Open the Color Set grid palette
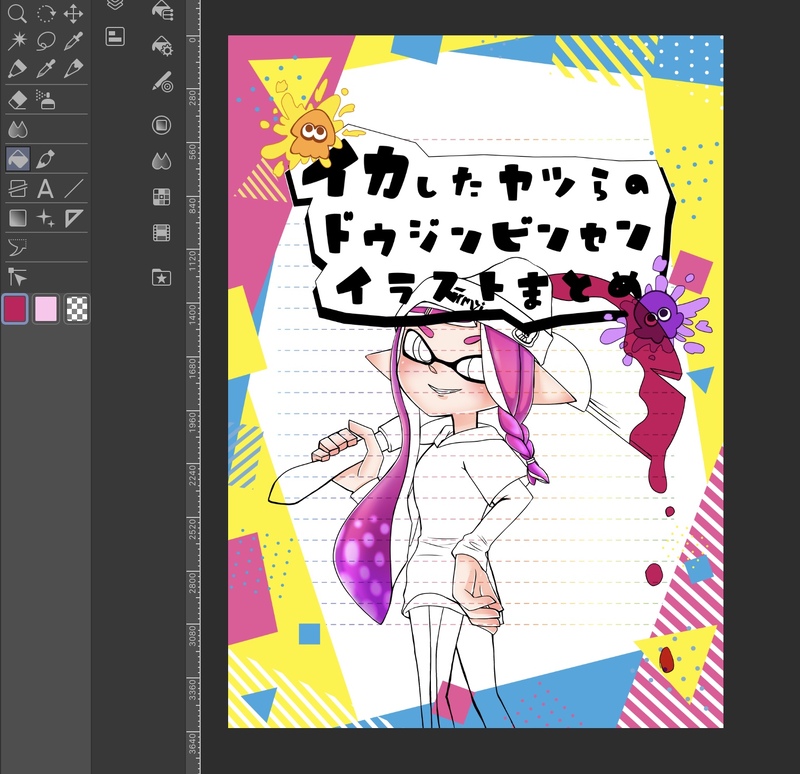The height and width of the screenshot is (774, 800). [162, 196]
